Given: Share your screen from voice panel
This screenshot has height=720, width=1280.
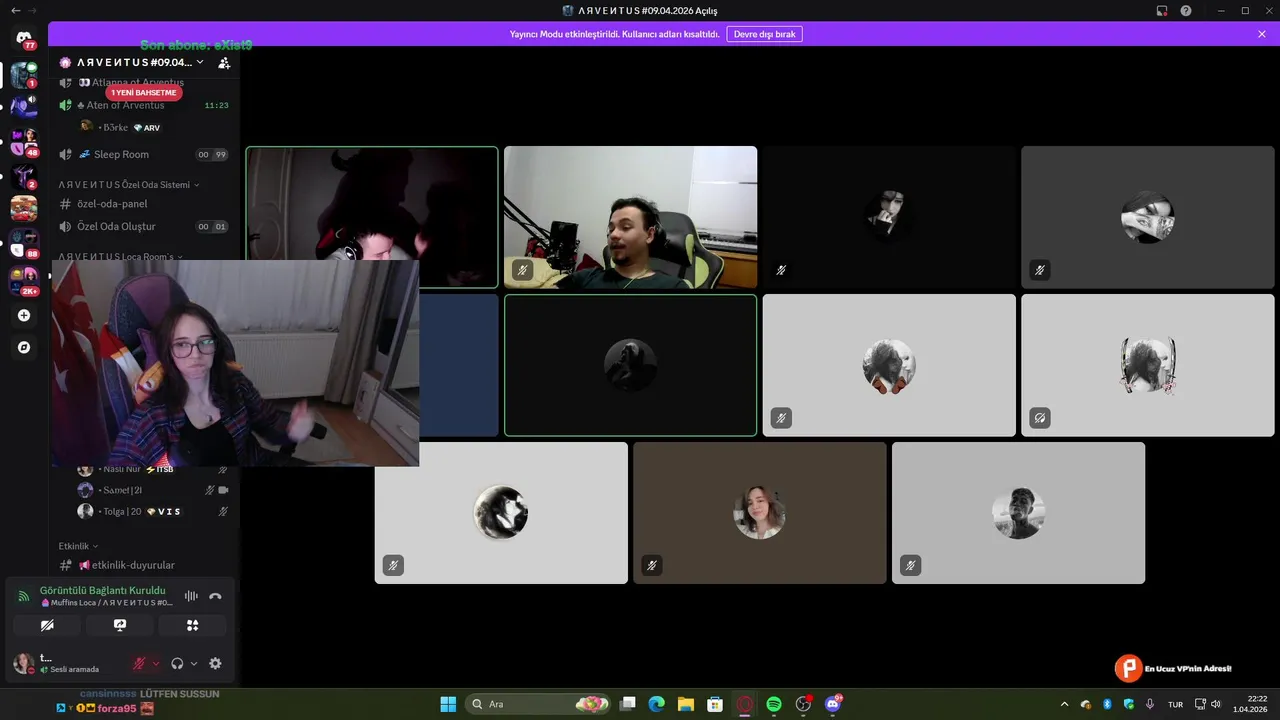Looking at the screenshot, I should [x=120, y=625].
